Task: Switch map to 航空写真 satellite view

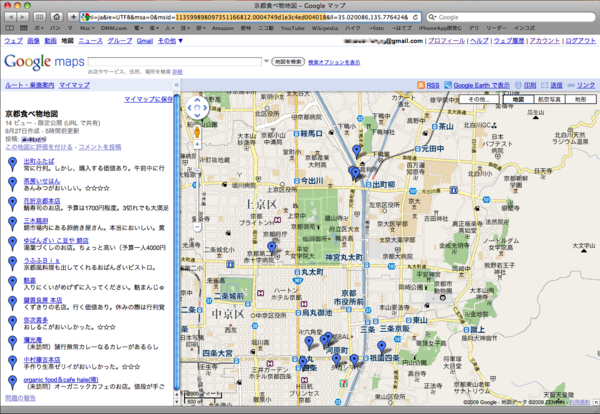Action: (x=549, y=99)
